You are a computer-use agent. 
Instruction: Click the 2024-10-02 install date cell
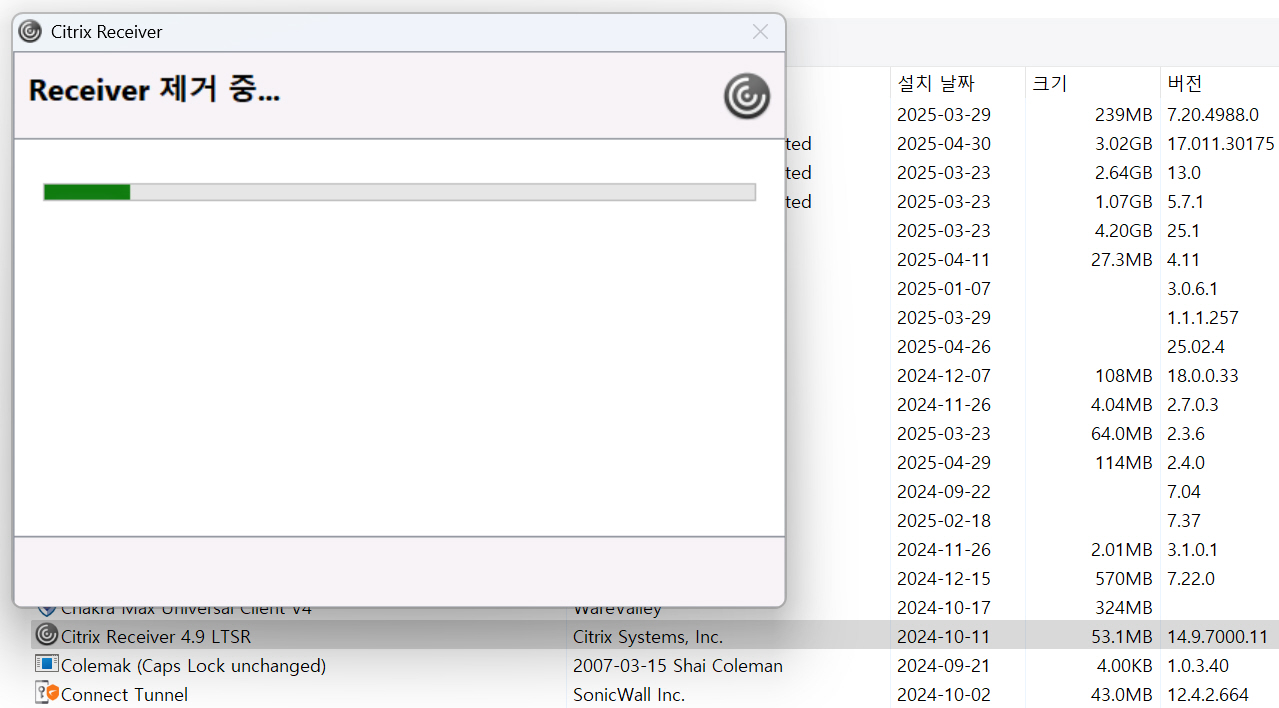pyautogui.click(x=943, y=694)
